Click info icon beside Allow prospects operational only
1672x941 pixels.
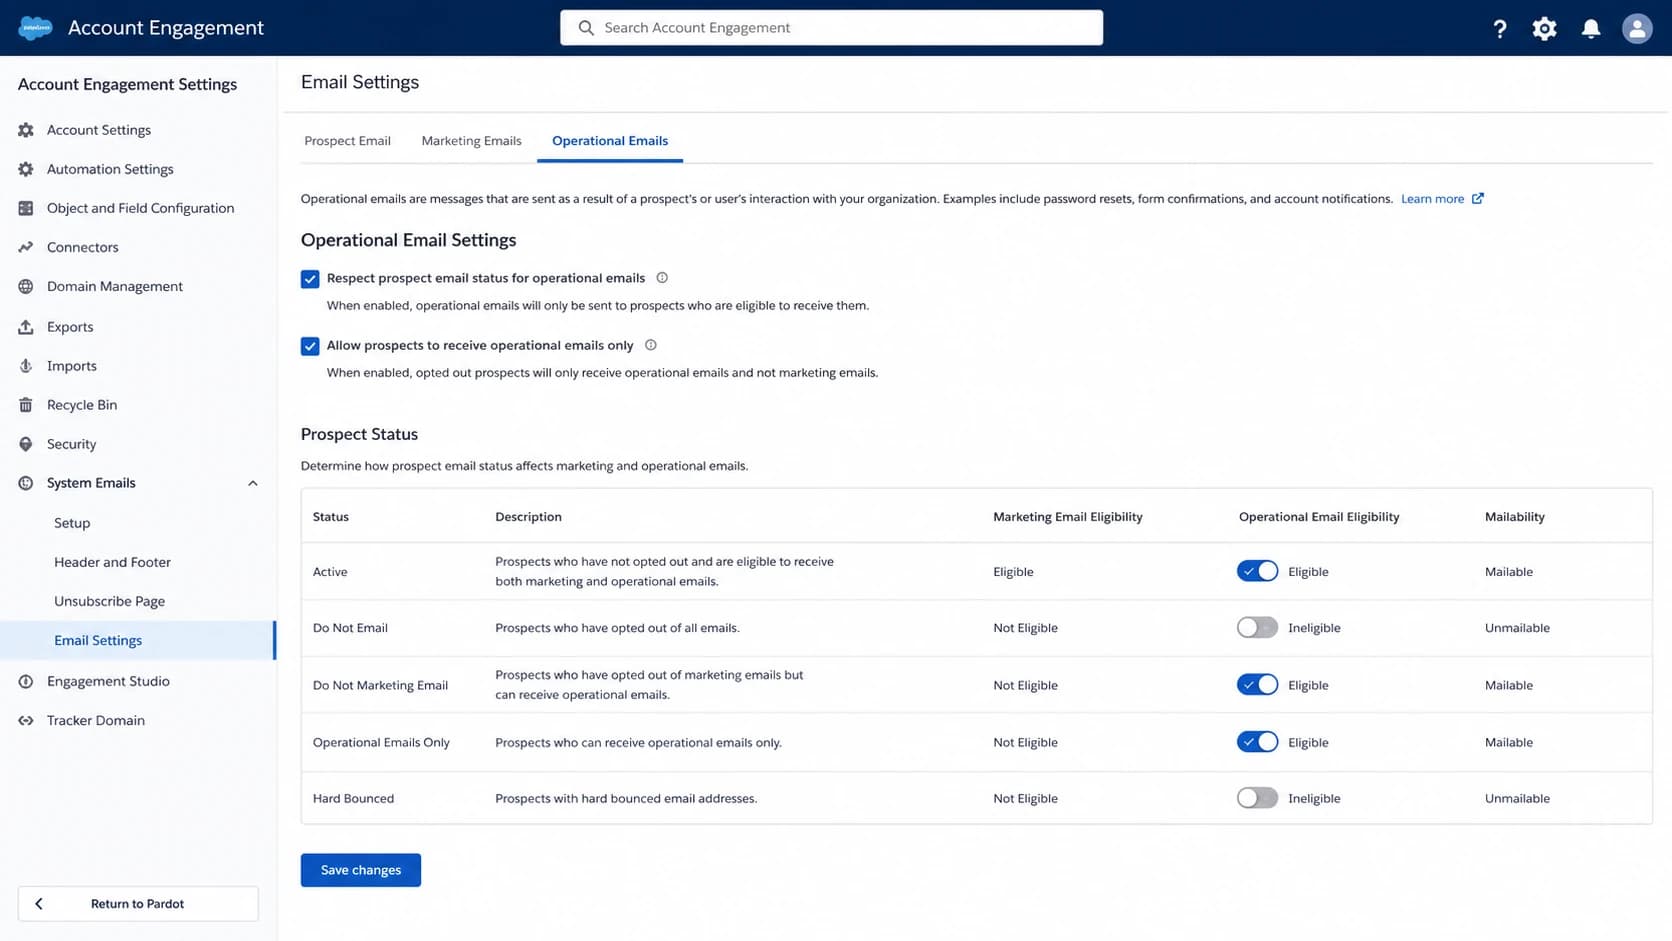tap(651, 345)
